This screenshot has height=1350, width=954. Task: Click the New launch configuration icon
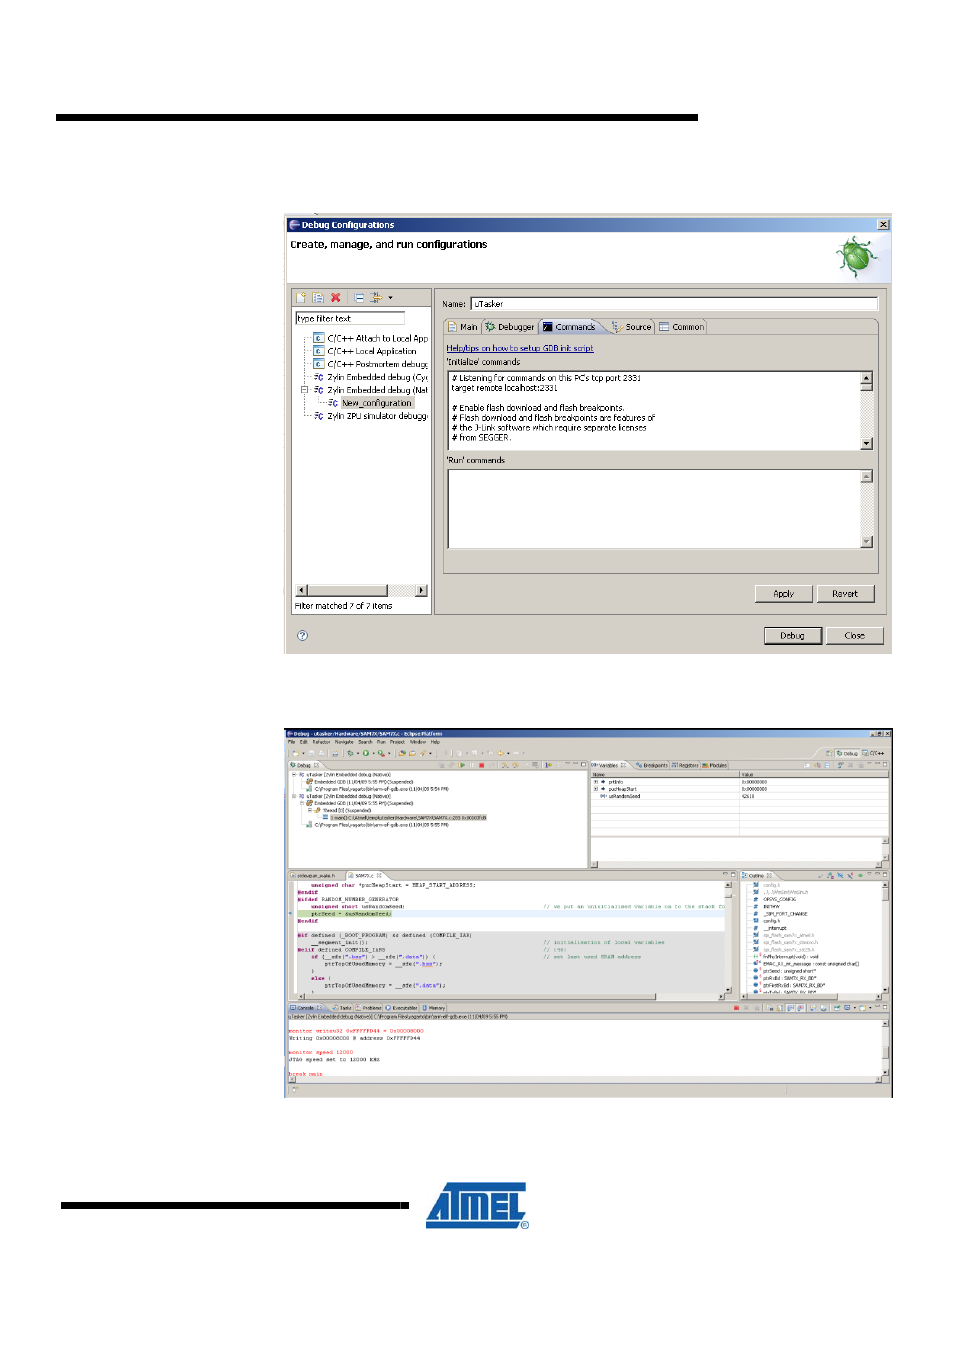300,297
